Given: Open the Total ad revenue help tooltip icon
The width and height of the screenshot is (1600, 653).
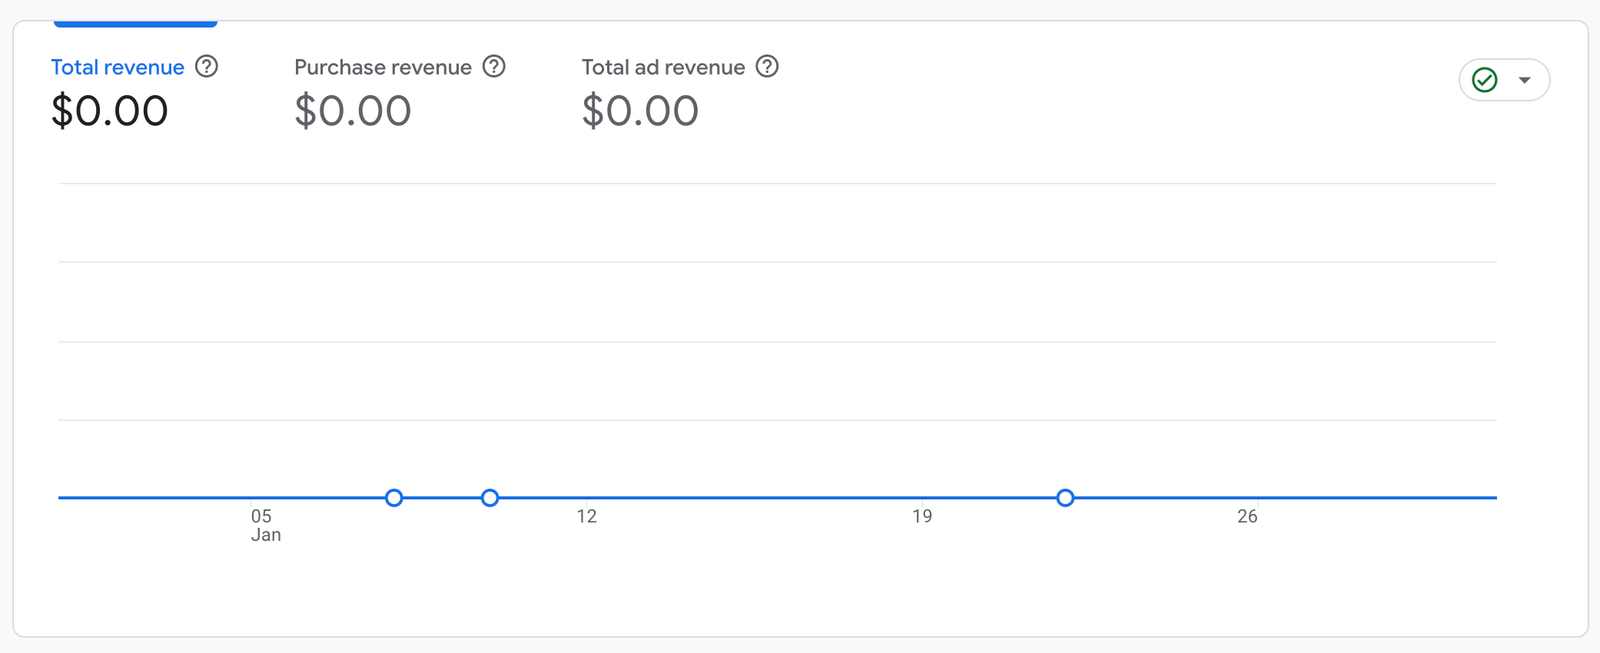Looking at the screenshot, I should 767,67.
